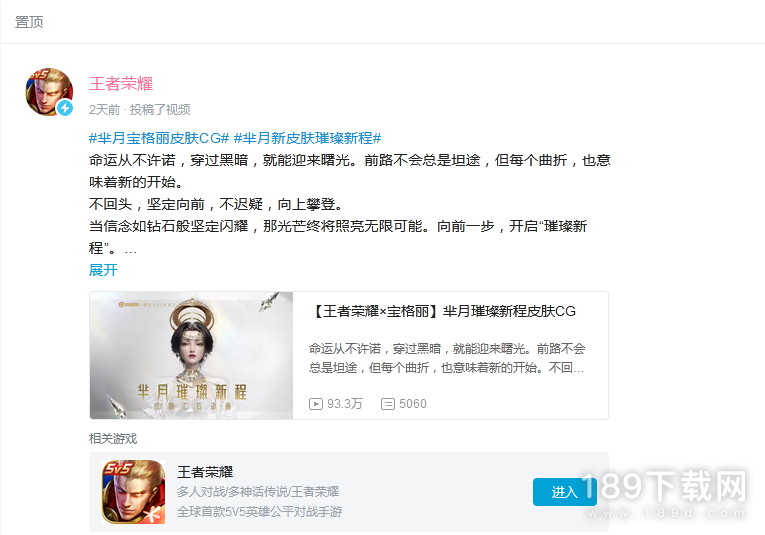The width and height of the screenshot is (765, 535).
Task: Click the 2天前 · 投稿了视频 timestamp
Action: coord(140,110)
